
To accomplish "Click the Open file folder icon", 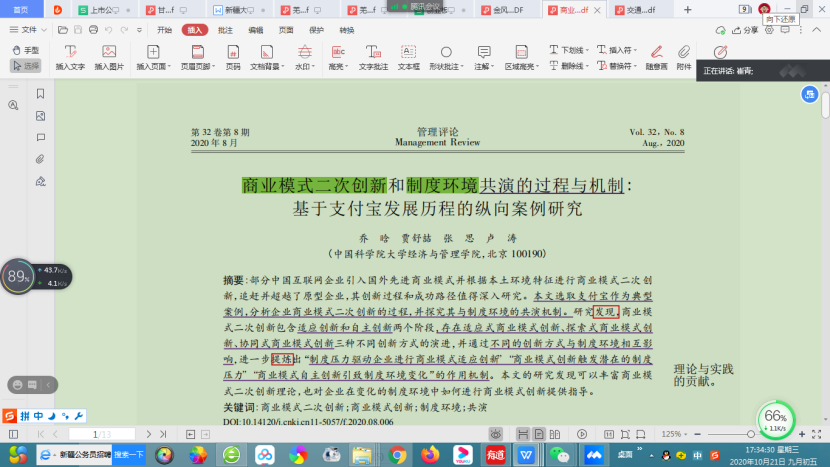I will [x=62, y=30].
